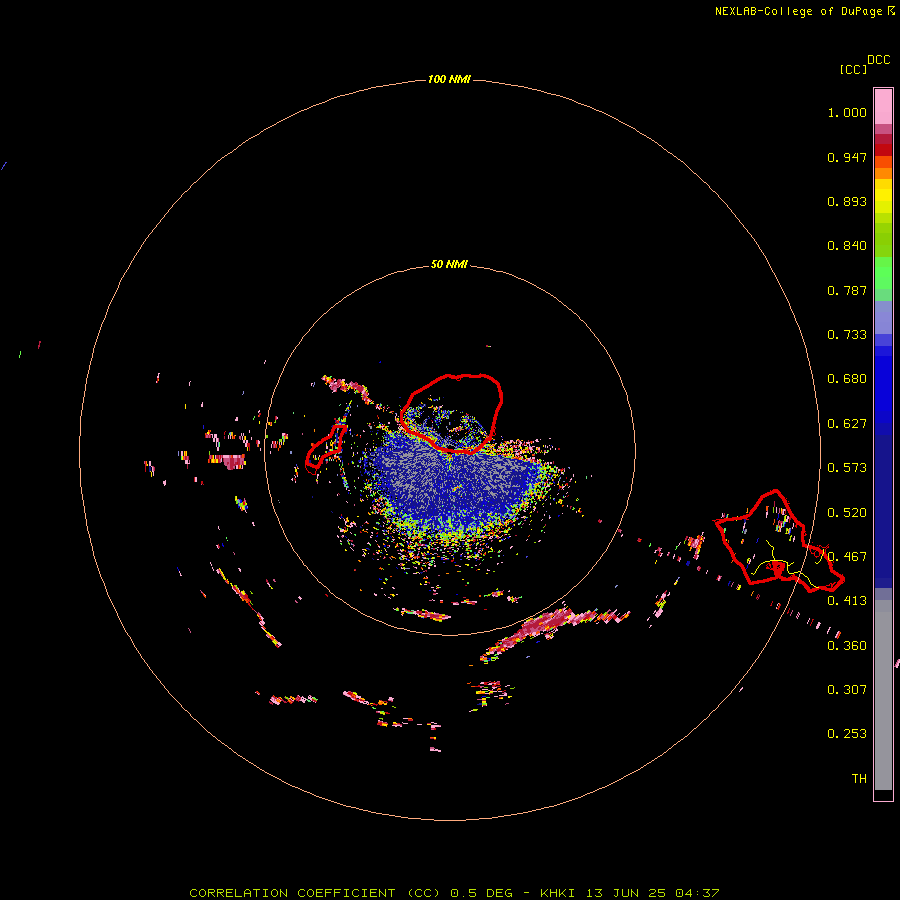Viewport: 900px width, 900px height.
Task: Click the large red-outlined island near radar center
Action: click(451, 413)
